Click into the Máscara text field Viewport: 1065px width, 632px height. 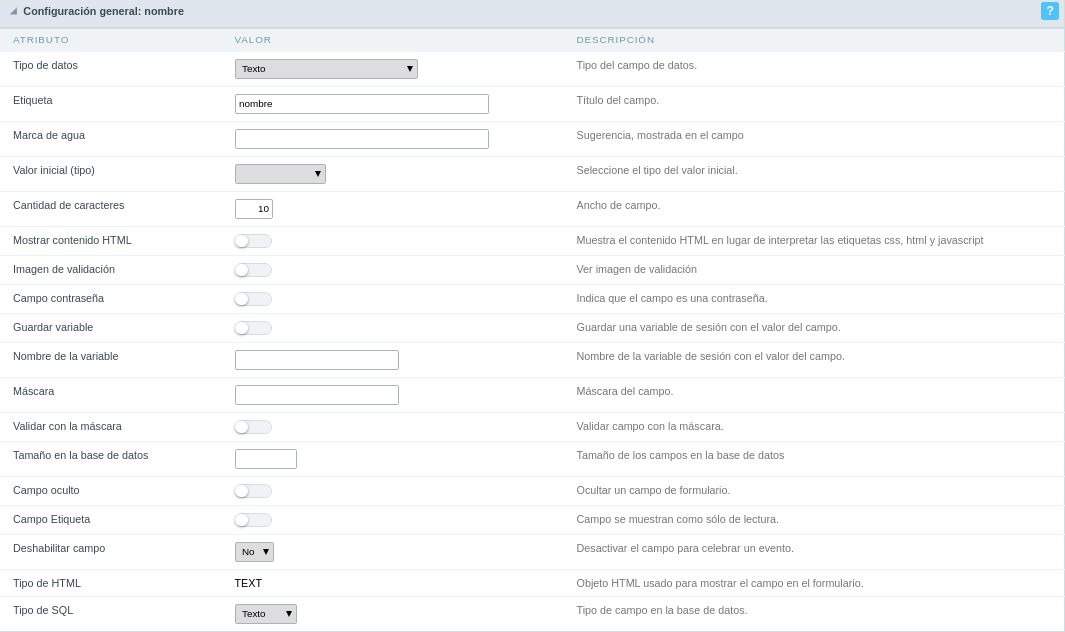coord(316,395)
